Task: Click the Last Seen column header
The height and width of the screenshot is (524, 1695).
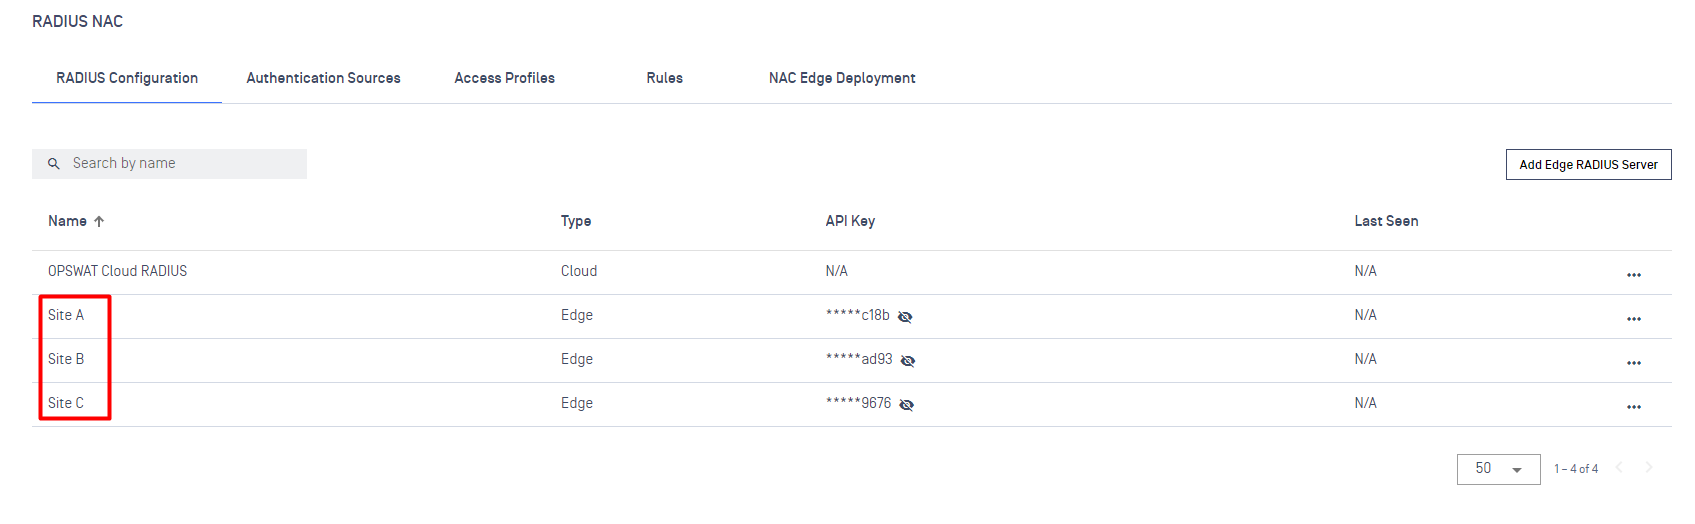Action: 1386,221
